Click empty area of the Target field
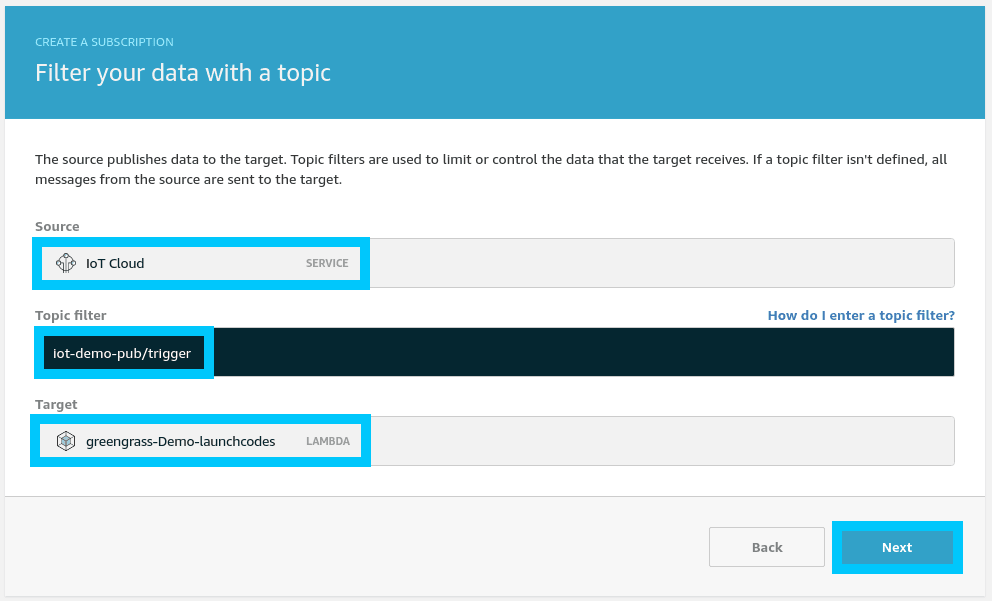Viewport: 992px width, 601px height. (x=660, y=441)
